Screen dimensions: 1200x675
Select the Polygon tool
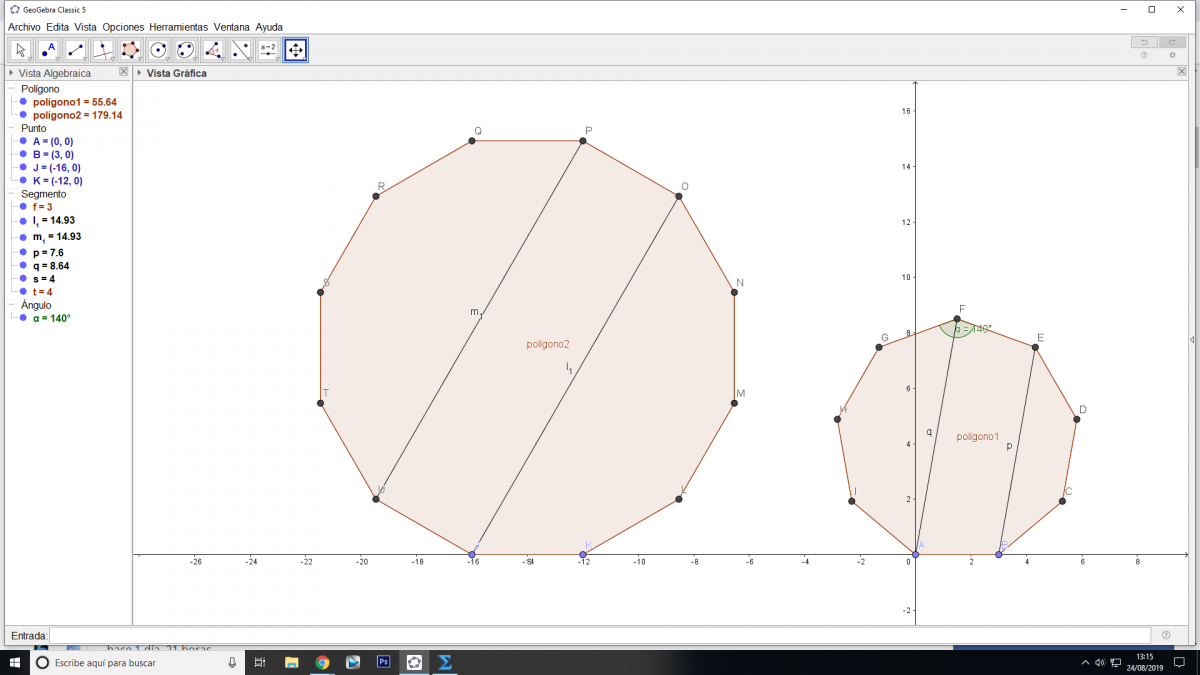130,49
